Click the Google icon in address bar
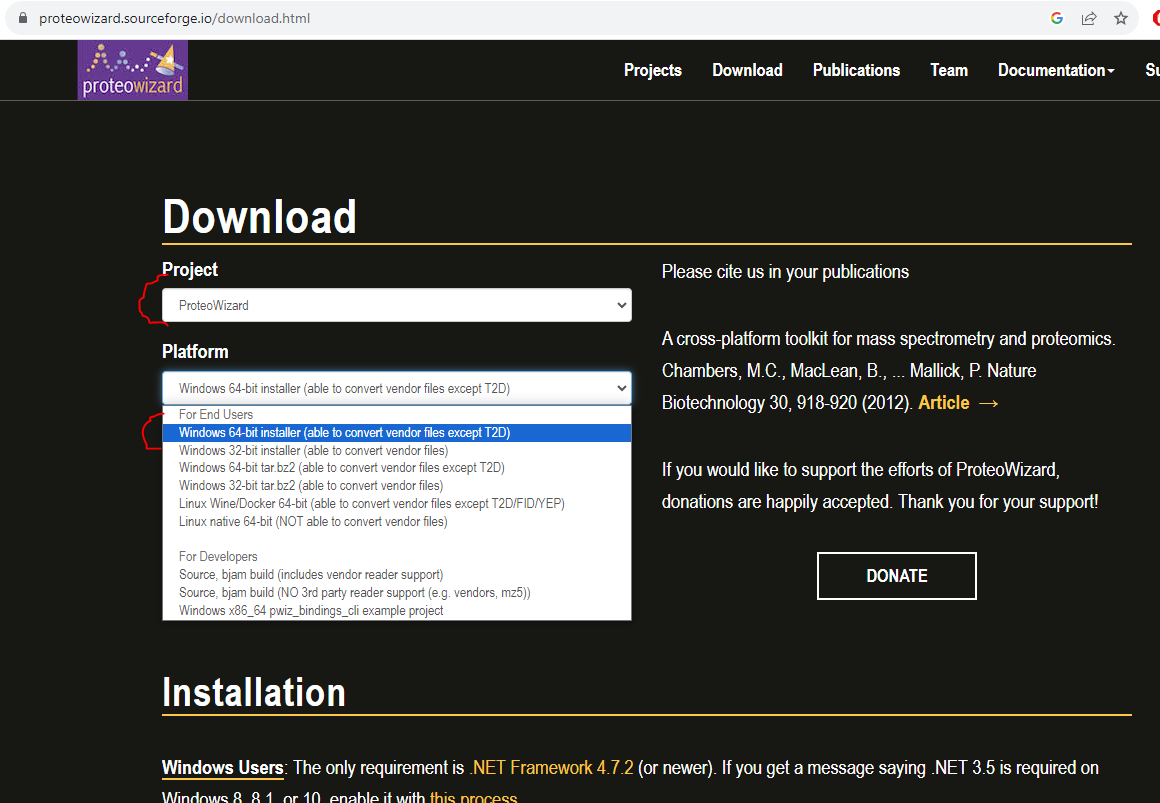Viewport: 1160px width, 803px height. 1056,19
